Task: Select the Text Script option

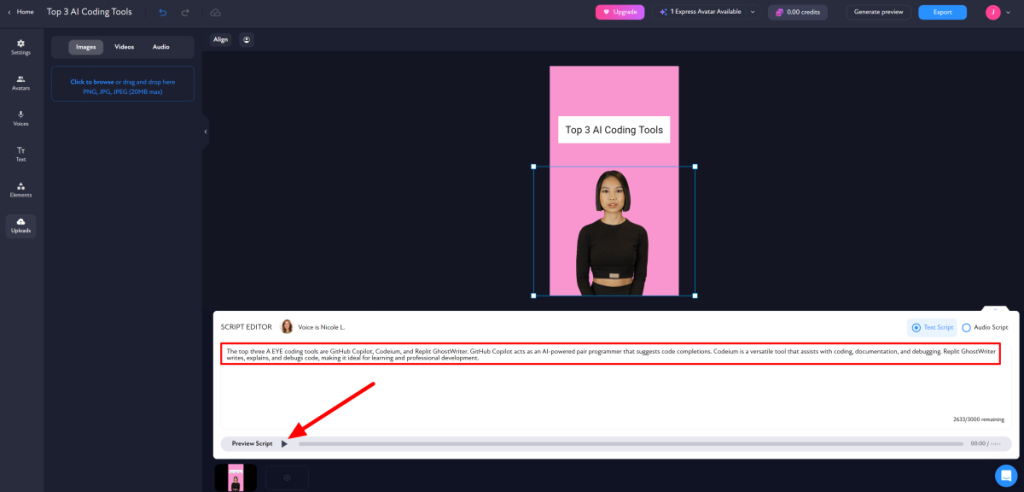Action: [932, 327]
